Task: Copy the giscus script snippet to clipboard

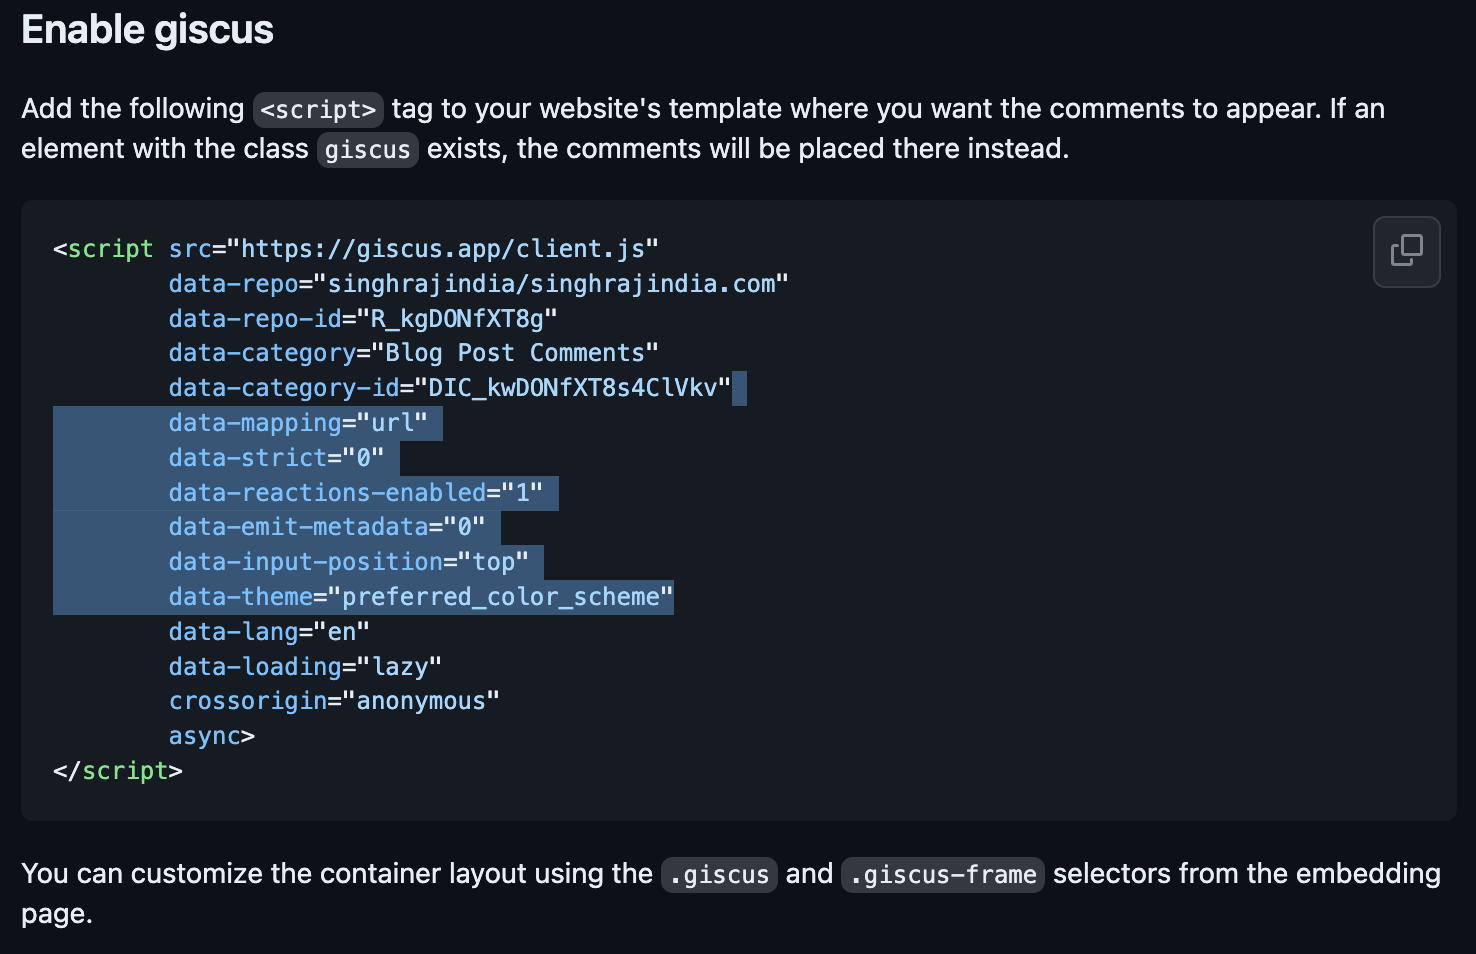Action: pyautogui.click(x=1406, y=251)
